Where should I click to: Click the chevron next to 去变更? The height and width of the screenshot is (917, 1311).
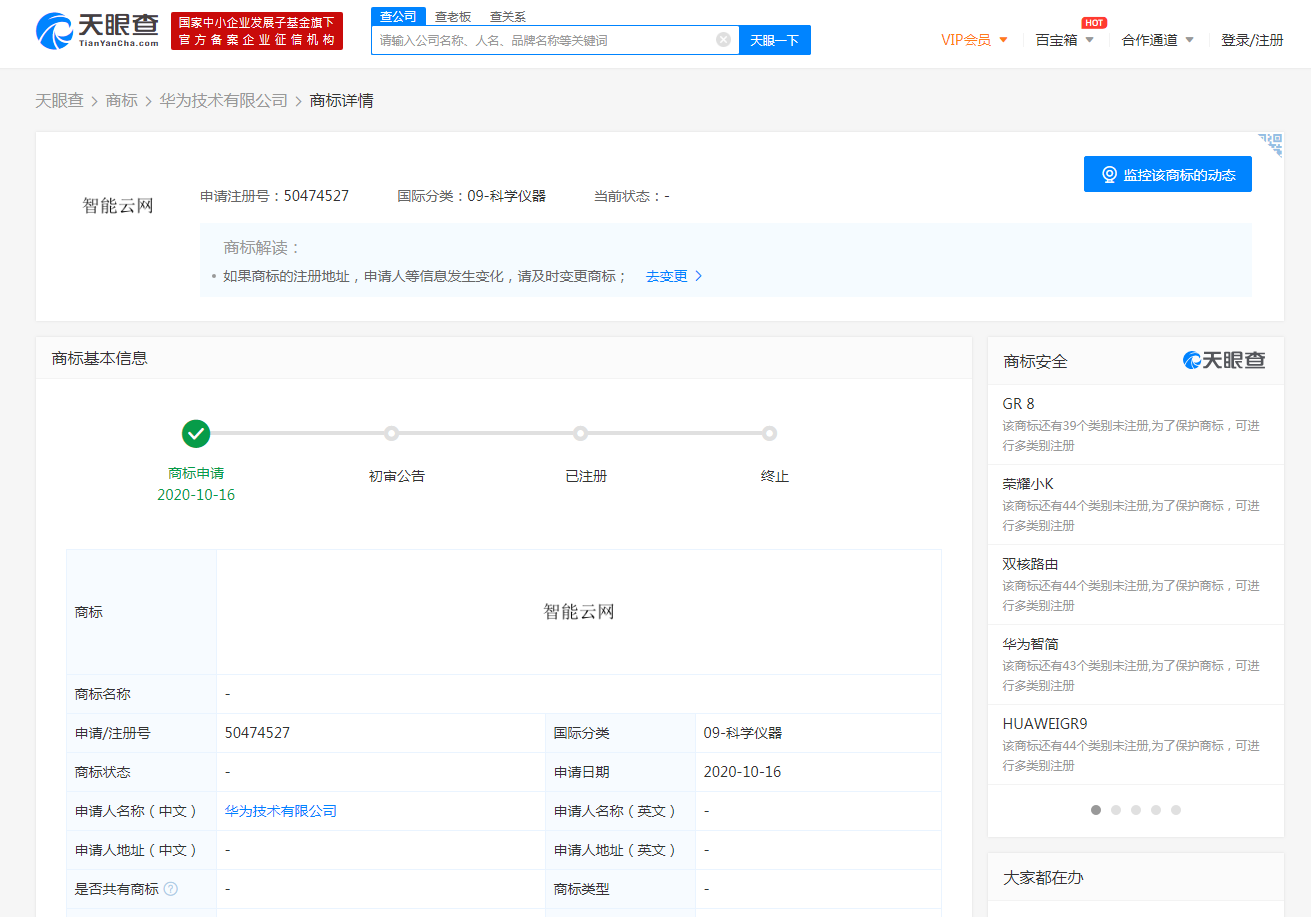tap(699, 276)
